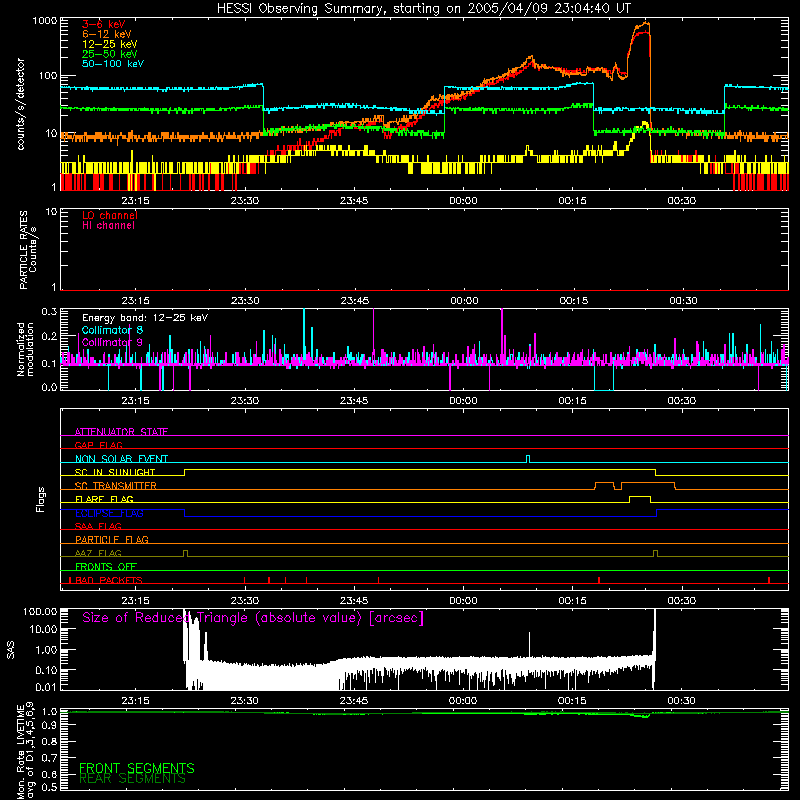This screenshot has height=800, width=800.
Task: Click the SC TRANSMITTER flag label
Action: point(116,486)
